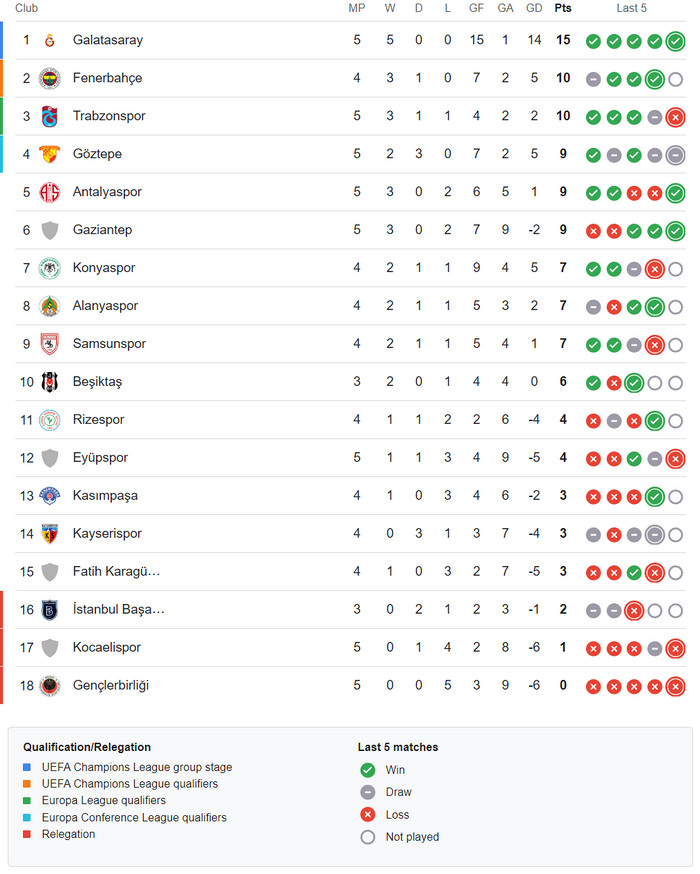Click the Last 5 column header
The height and width of the screenshot is (874, 700).
pos(631,8)
